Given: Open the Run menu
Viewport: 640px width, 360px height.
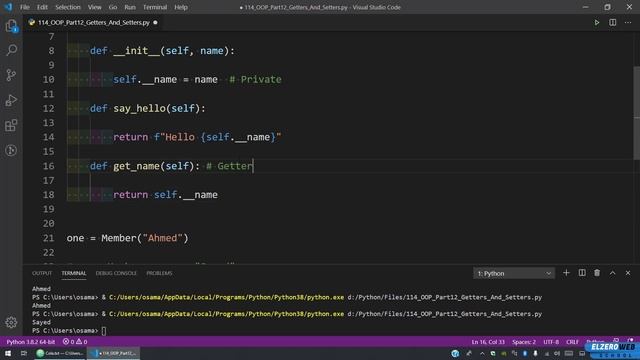Looking at the screenshot, I should 130,7.
